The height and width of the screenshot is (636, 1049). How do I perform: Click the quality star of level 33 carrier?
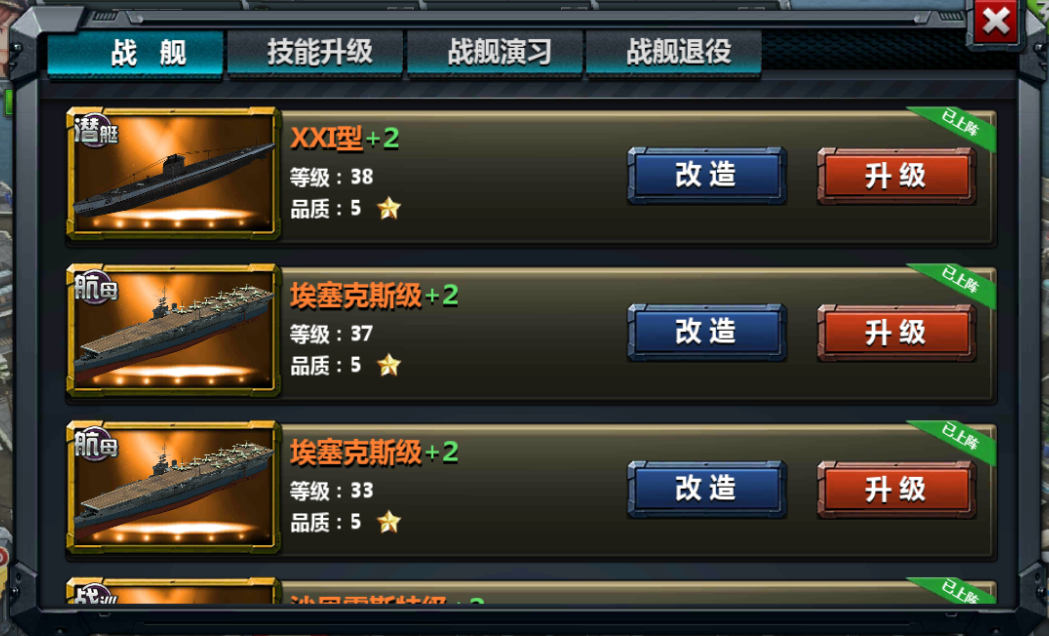[x=389, y=522]
